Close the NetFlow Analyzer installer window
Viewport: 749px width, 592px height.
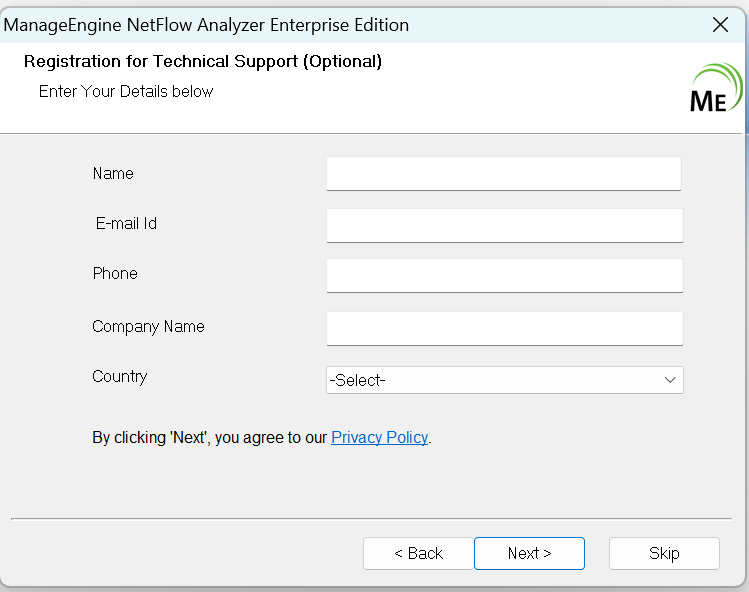tap(720, 24)
